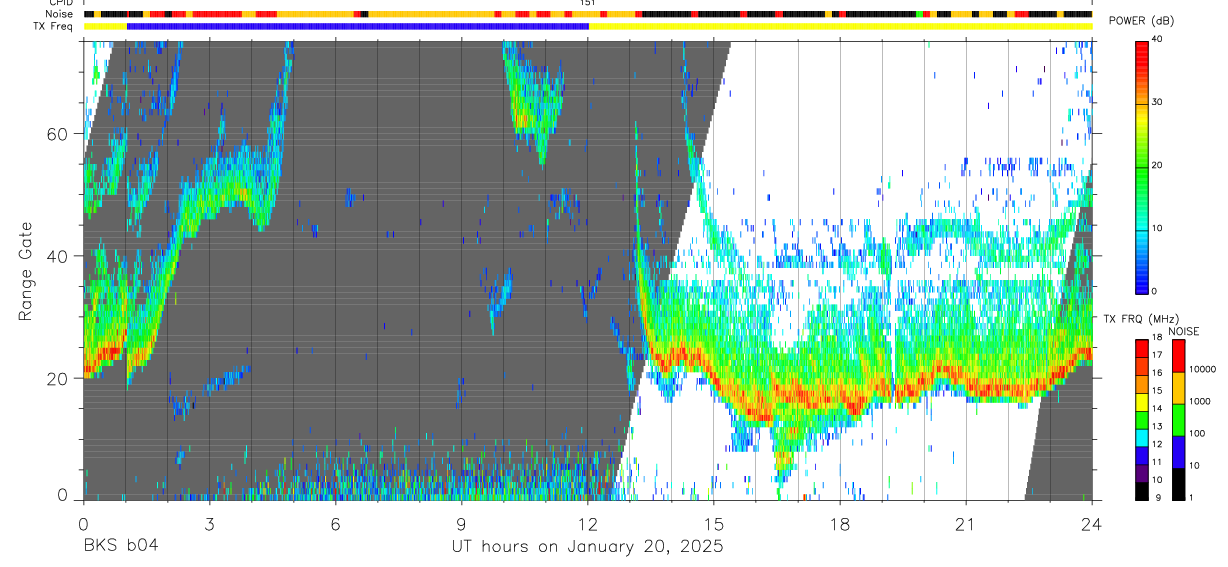Click the x-axis tick label '12'
The width and height of the screenshot is (1228, 567).
click(588, 524)
